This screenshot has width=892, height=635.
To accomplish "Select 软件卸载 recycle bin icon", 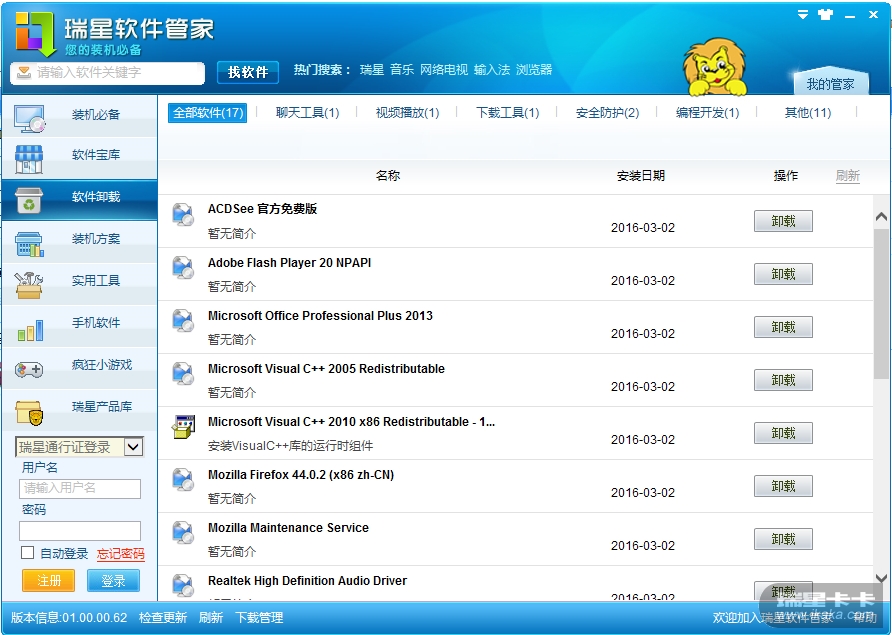I will tap(29, 201).
